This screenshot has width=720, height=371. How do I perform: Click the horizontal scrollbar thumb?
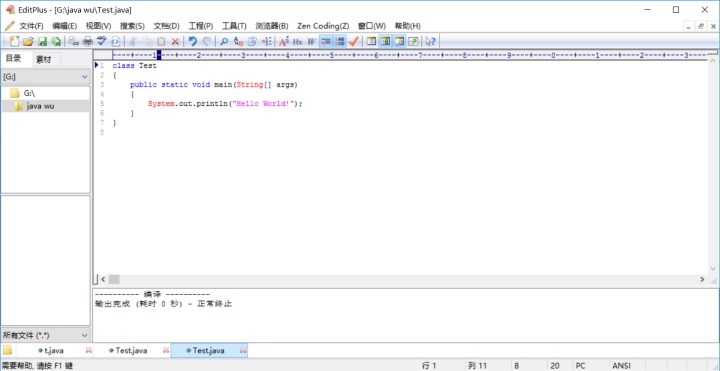(114, 279)
